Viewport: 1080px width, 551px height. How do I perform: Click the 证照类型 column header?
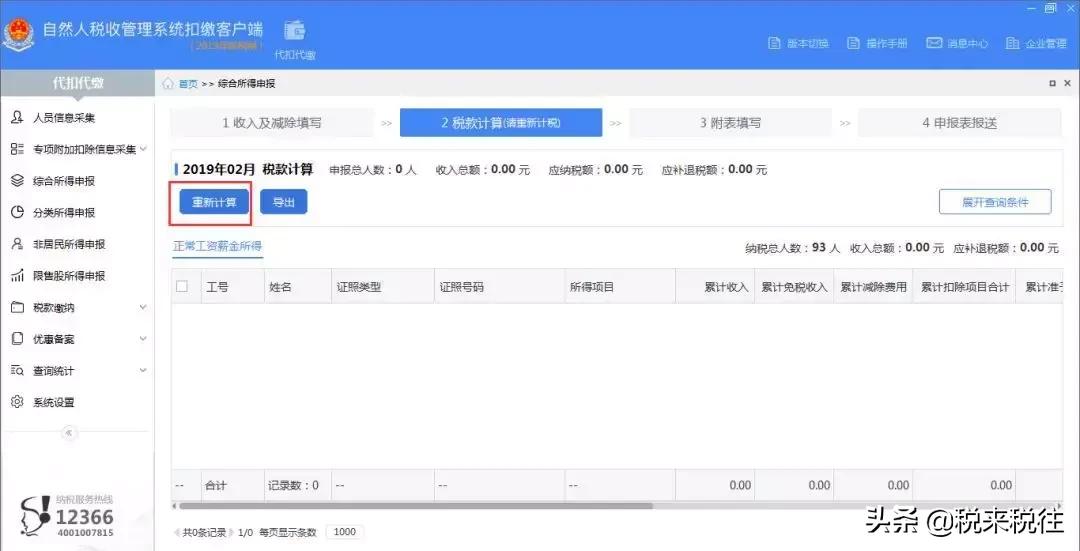tap(383, 287)
